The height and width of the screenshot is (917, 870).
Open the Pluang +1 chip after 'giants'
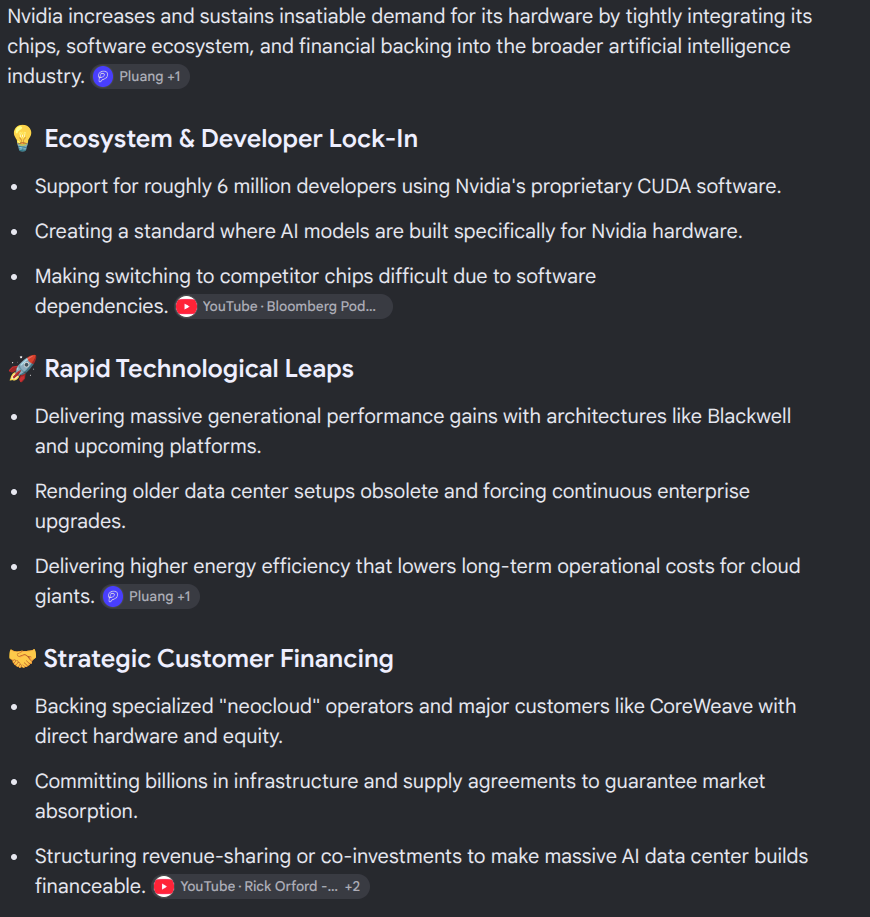[150, 597]
